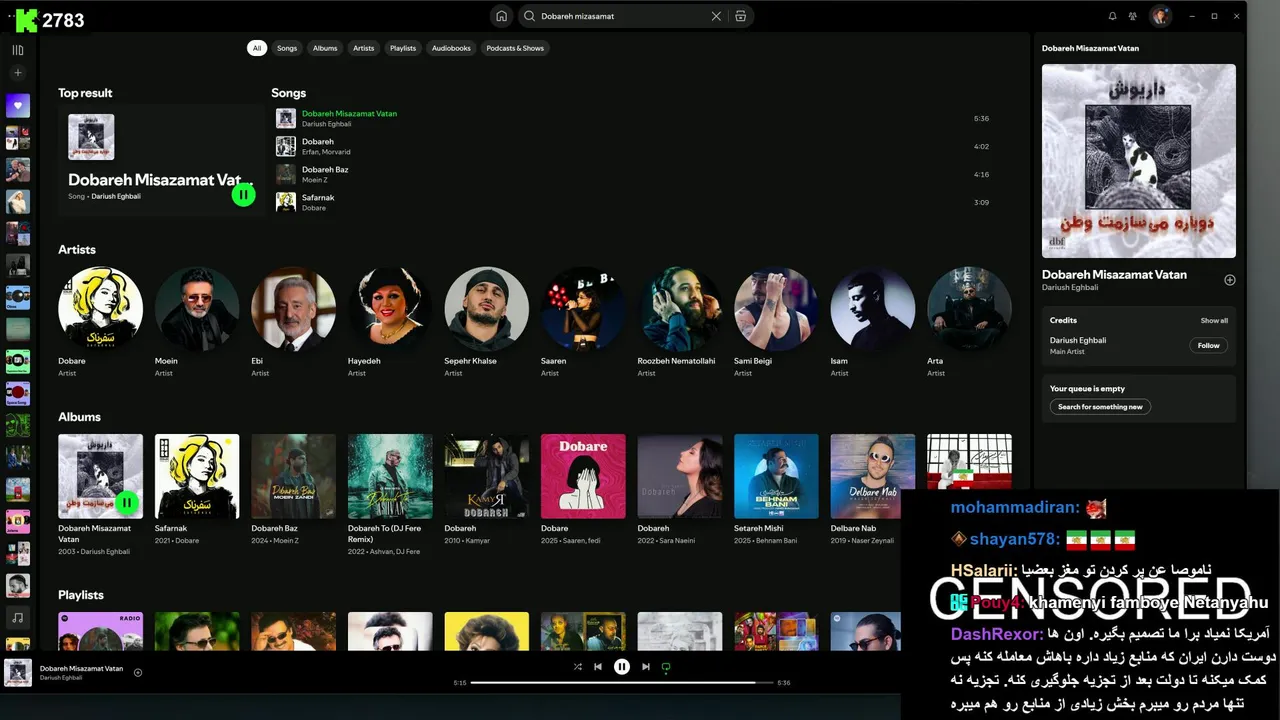Open album Dobareh by Sara Naeini
1280x720 pixels.
click(x=680, y=476)
